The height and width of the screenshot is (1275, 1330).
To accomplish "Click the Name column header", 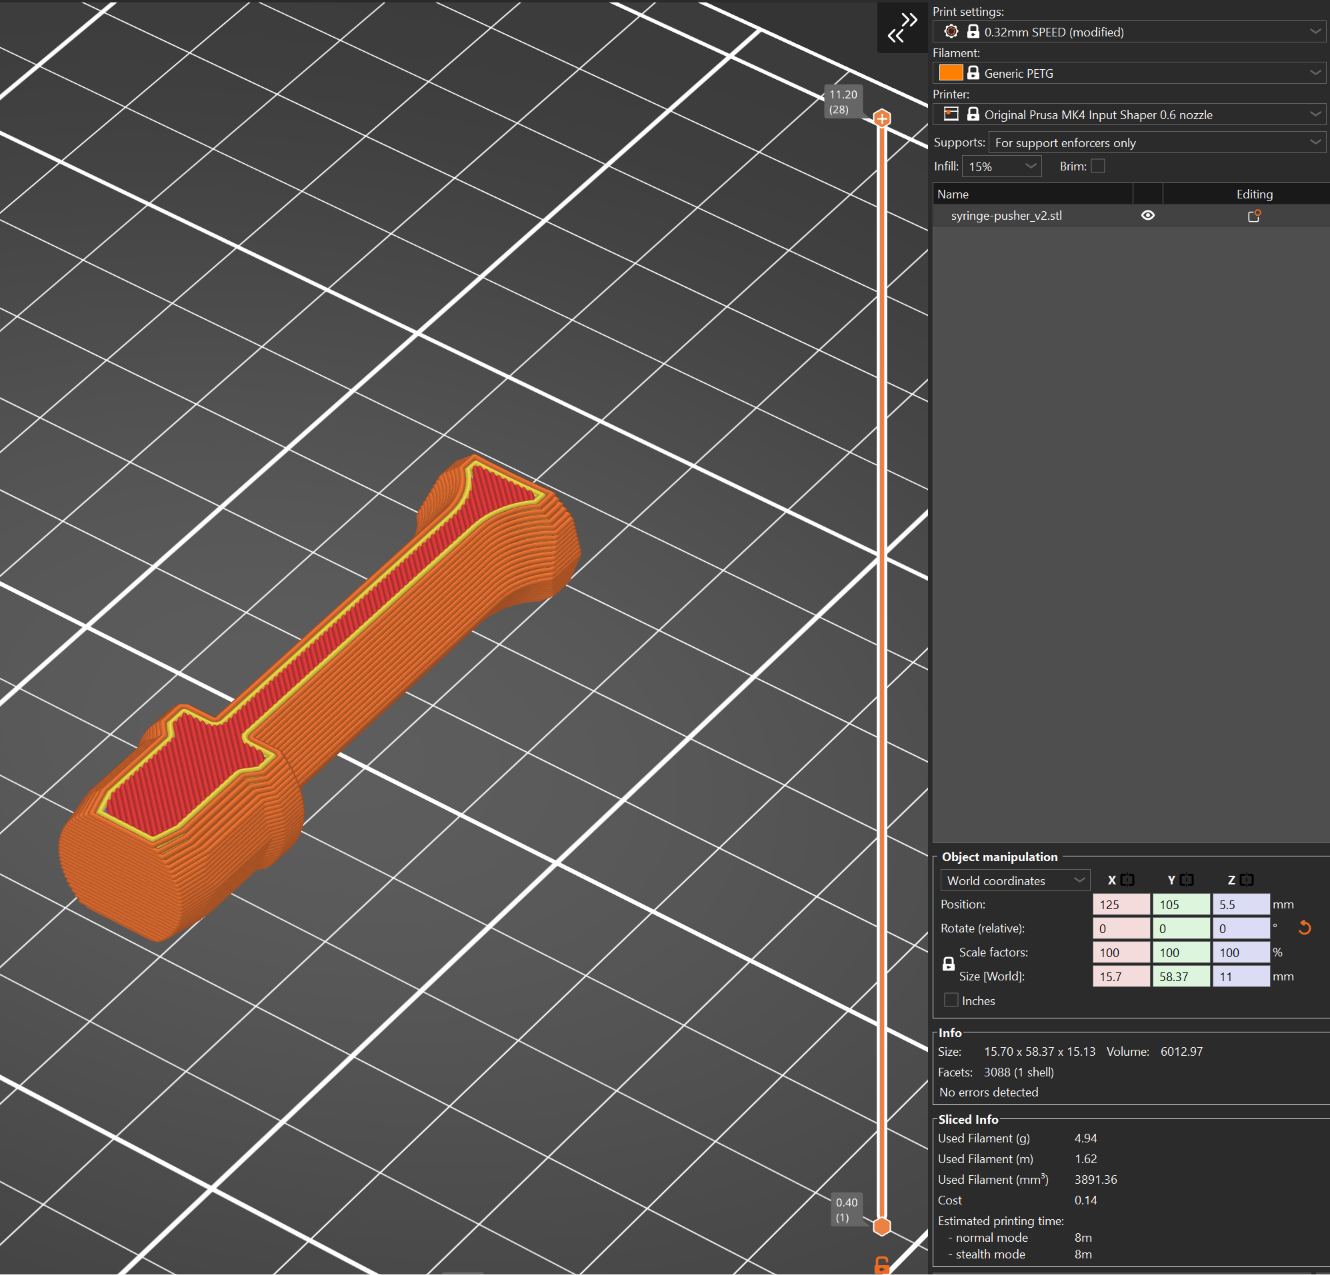I will 1032,194.
